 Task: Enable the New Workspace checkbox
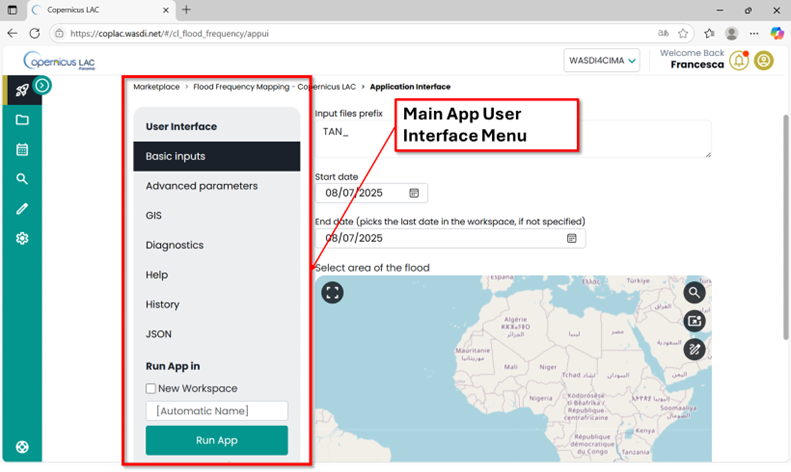151,388
